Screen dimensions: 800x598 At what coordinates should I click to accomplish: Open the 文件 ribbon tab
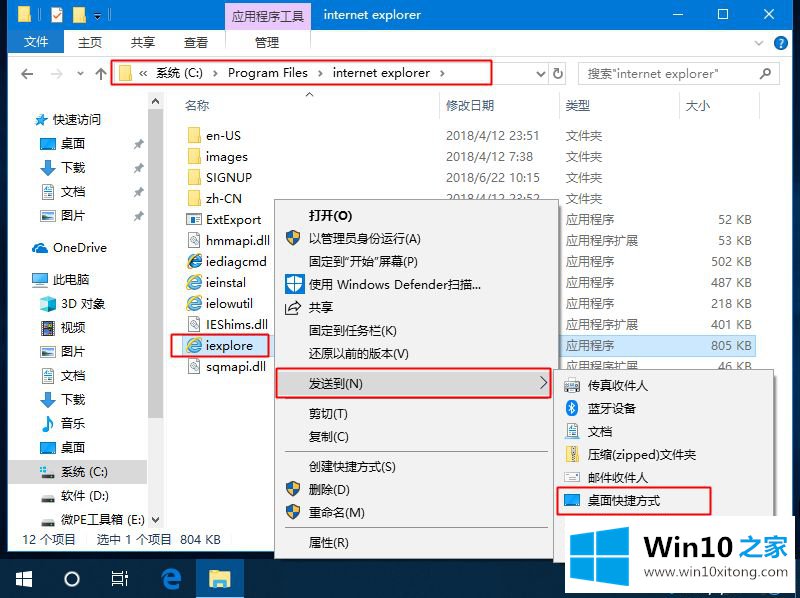(36, 42)
